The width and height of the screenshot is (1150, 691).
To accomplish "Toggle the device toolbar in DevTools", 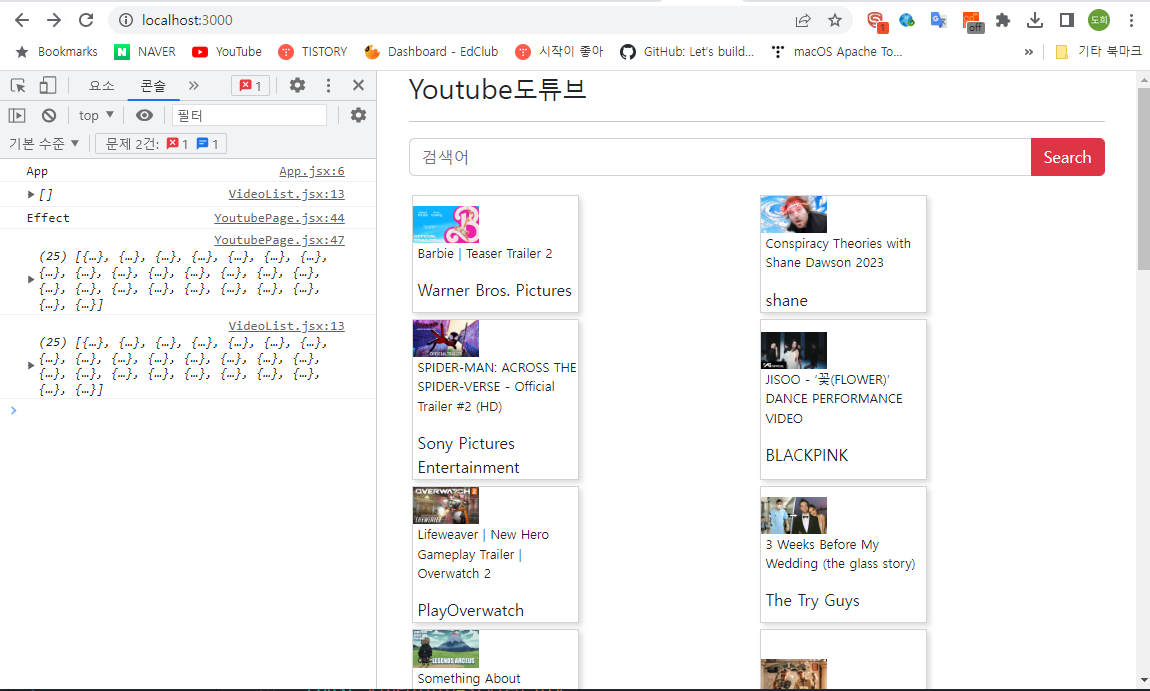I will pyautogui.click(x=48, y=86).
